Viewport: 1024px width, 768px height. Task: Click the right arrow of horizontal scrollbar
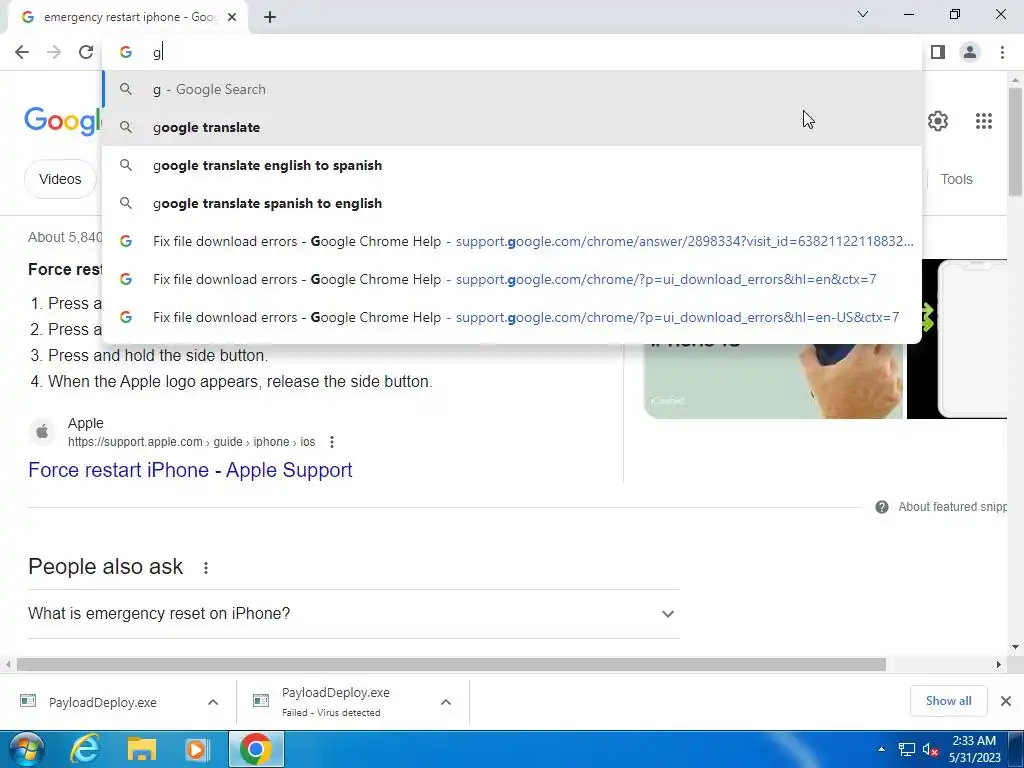pyautogui.click(x=998, y=664)
